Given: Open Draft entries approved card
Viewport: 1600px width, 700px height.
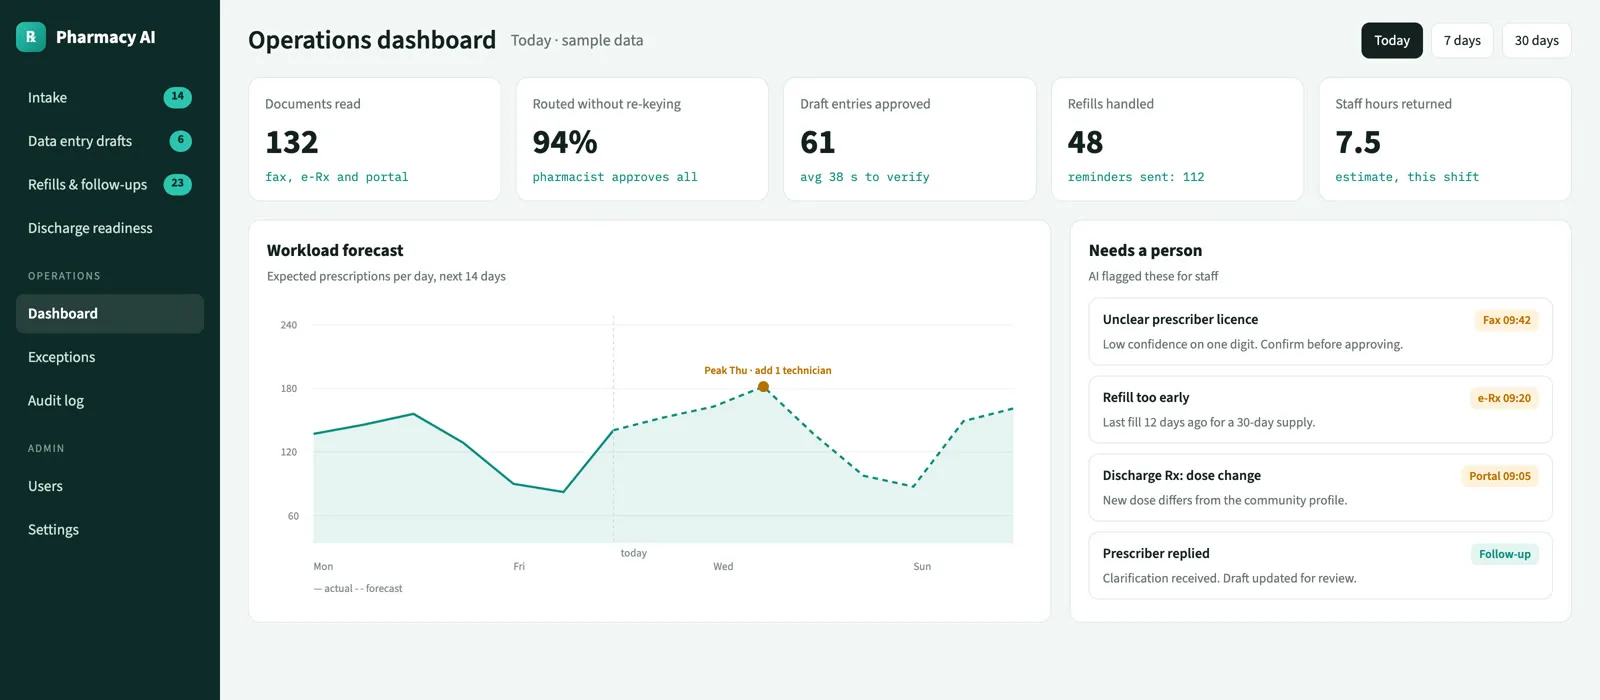Looking at the screenshot, I should coord(910,139).
